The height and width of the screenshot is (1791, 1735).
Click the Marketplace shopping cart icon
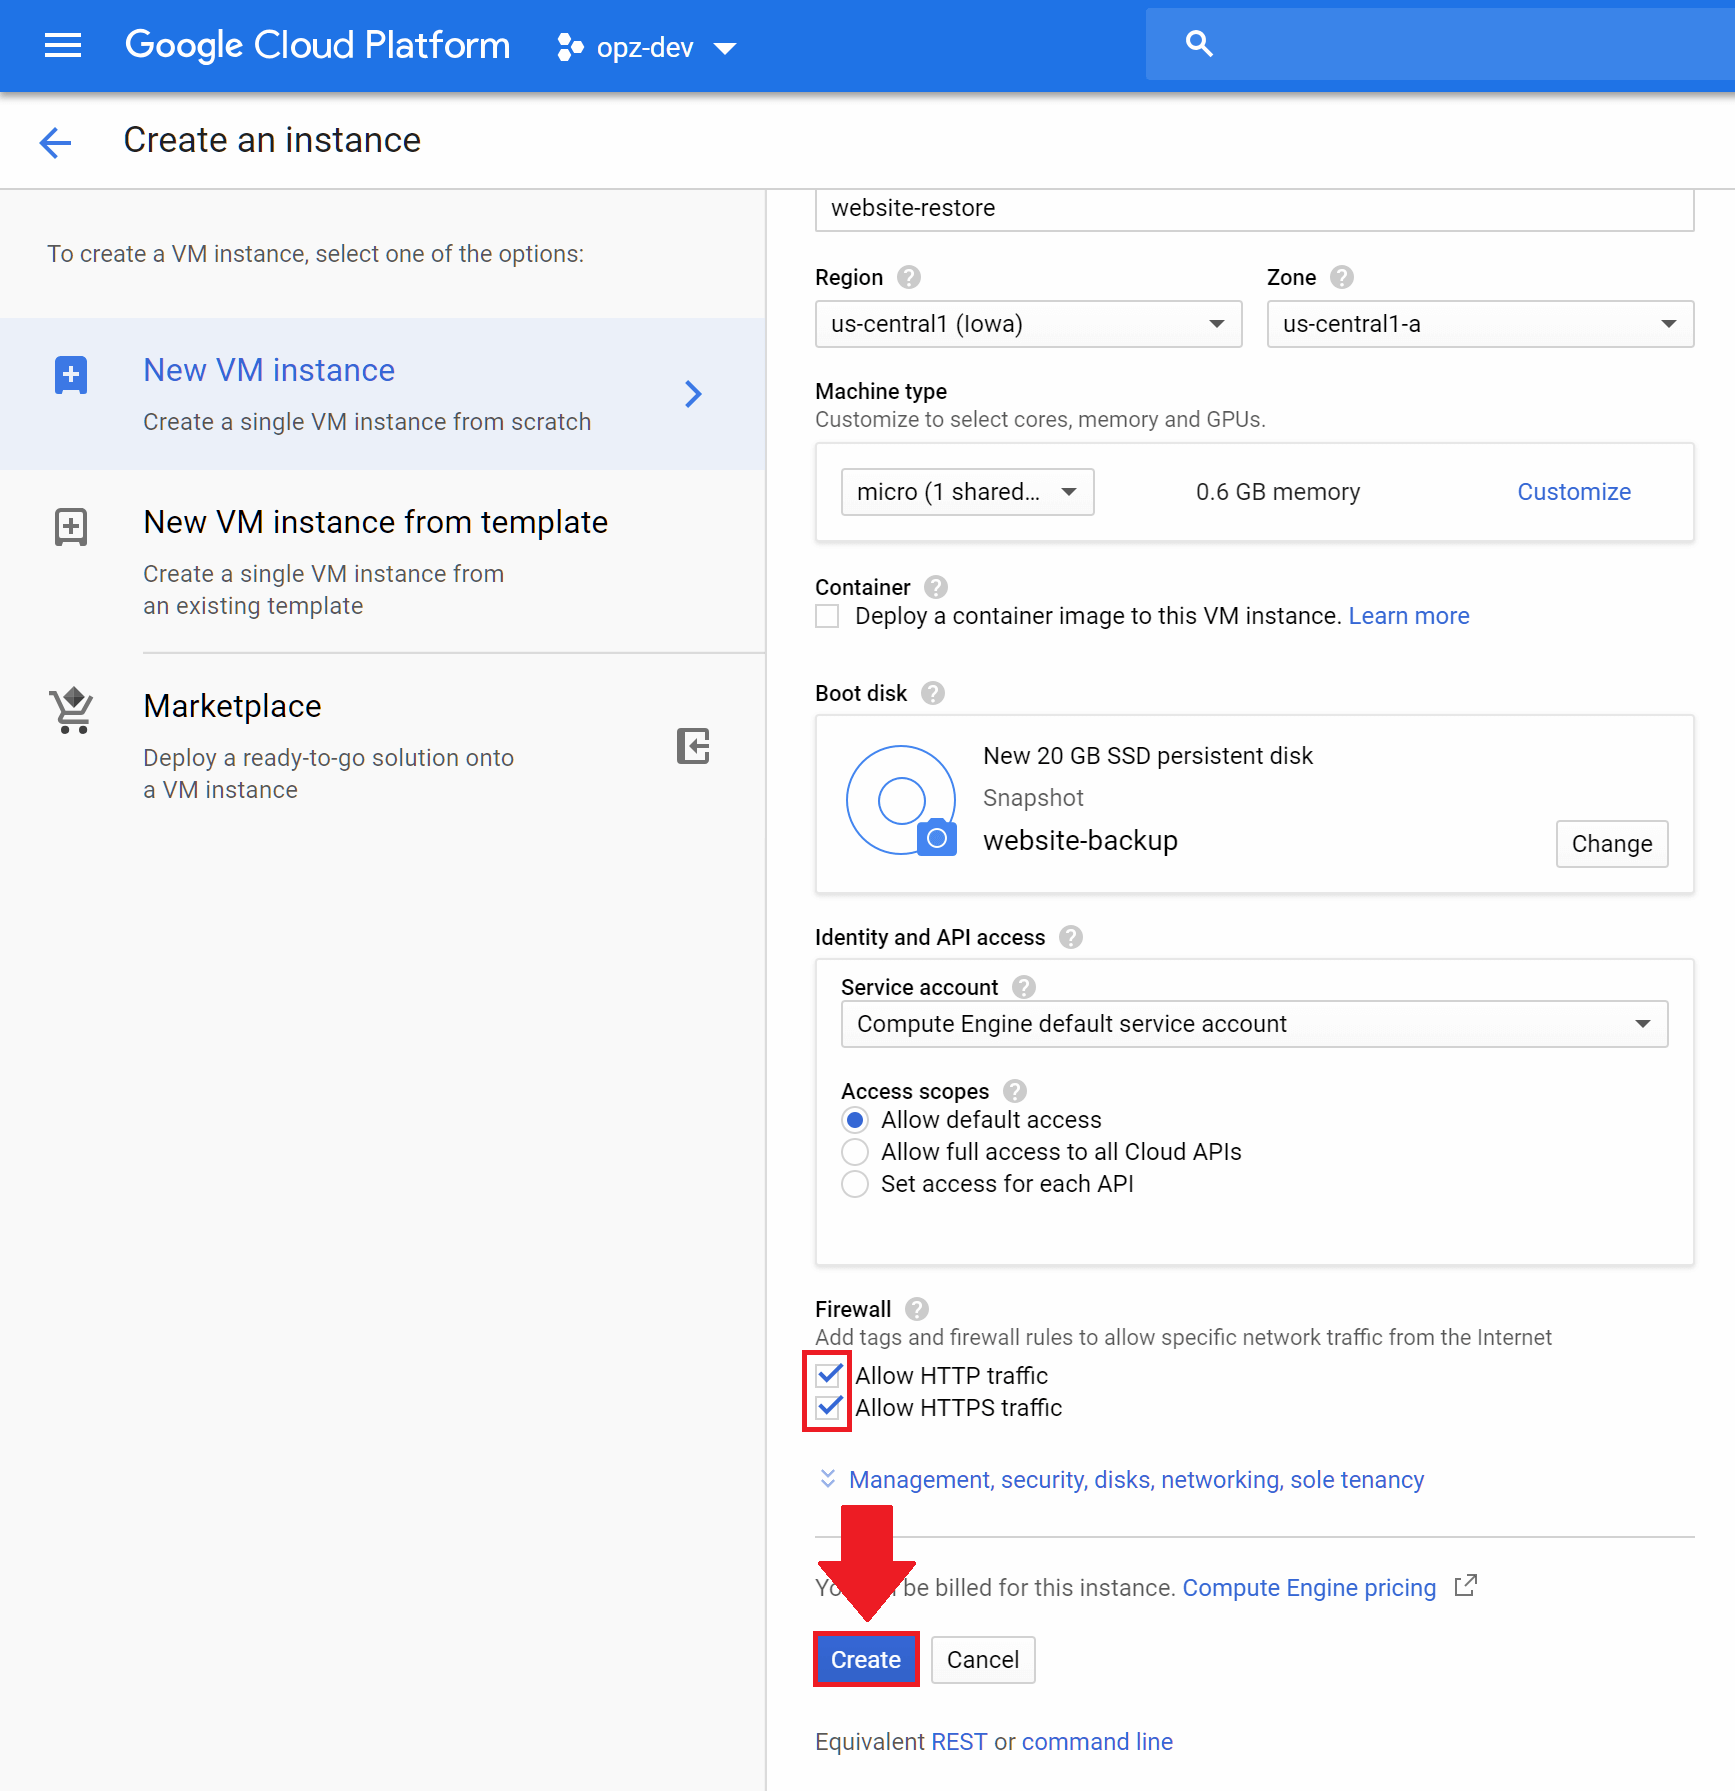72,711
